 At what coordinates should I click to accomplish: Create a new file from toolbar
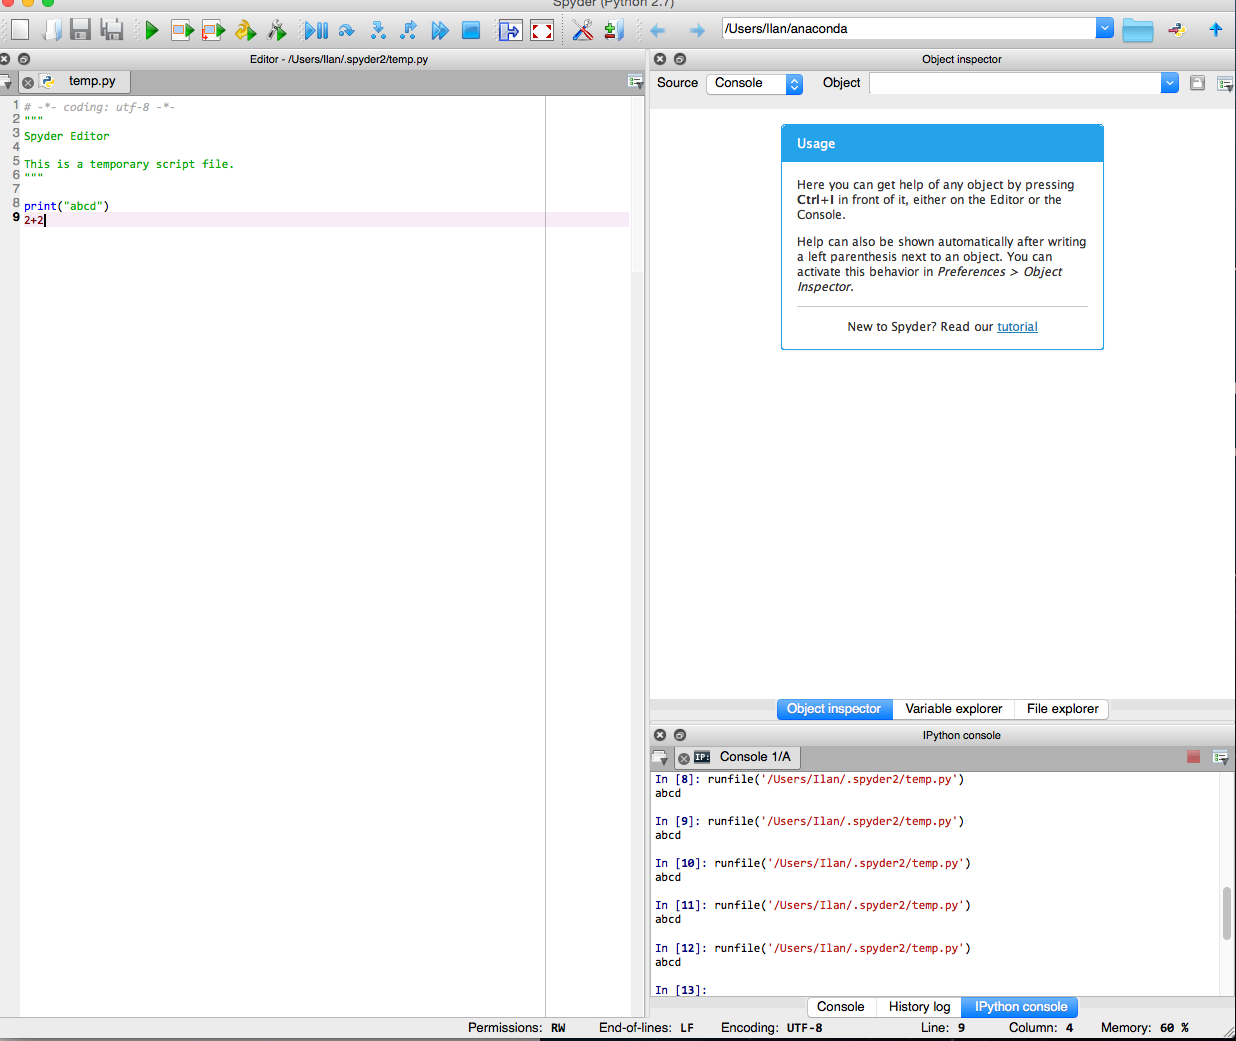tap(20, 30)
